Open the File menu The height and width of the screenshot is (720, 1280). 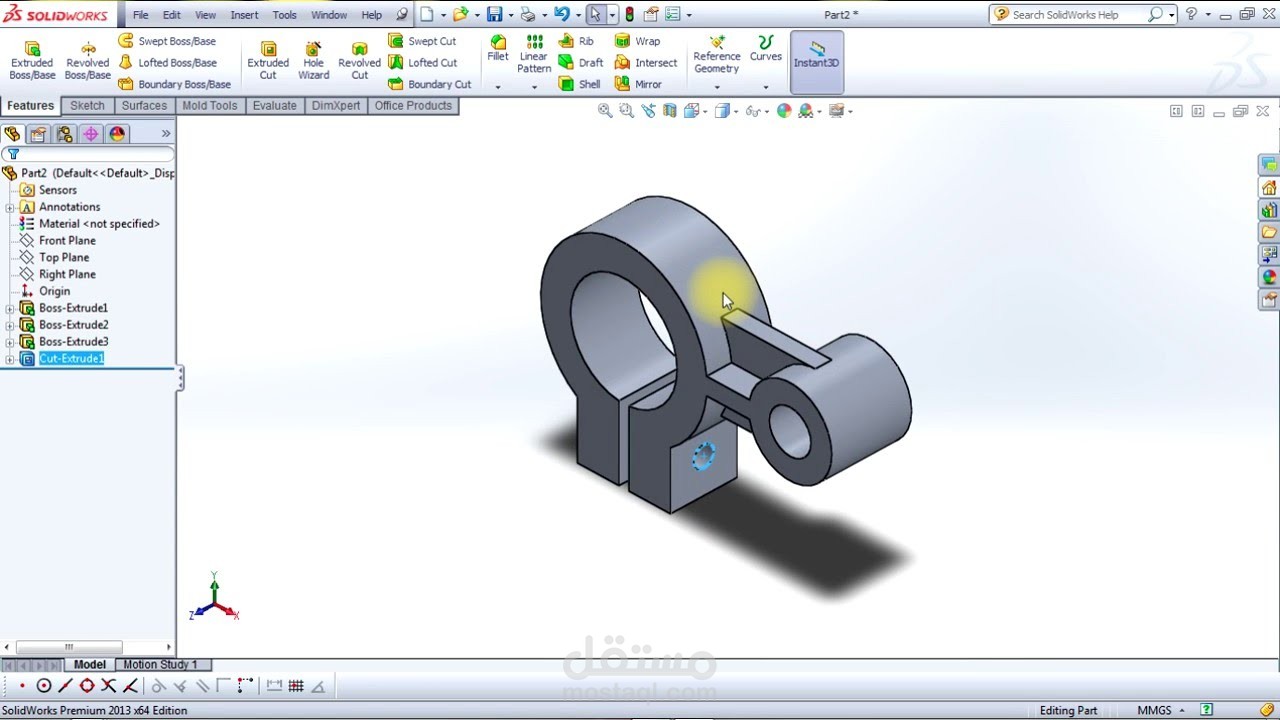click(x=141, y=15)
